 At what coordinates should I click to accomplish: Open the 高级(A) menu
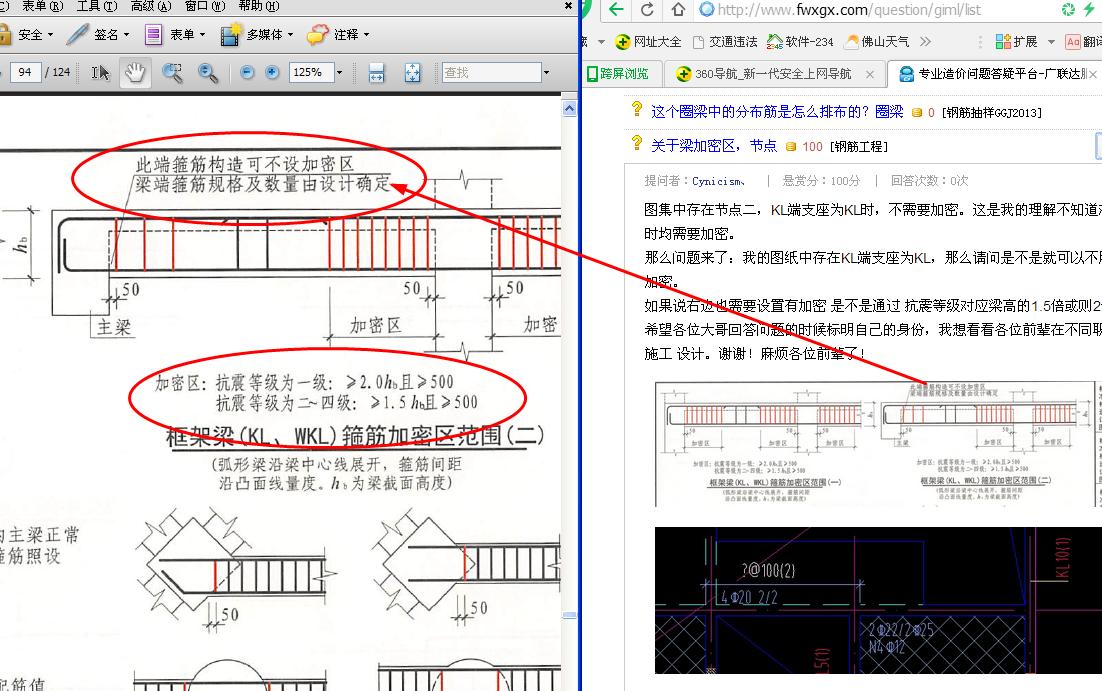pyautogui.click(x=151, y=6)
